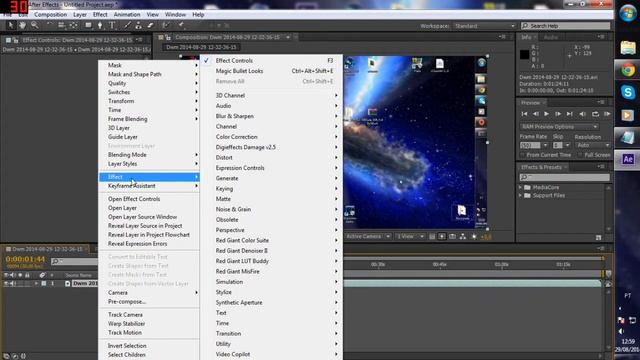Click the black color swatch in Info panel
640x360 pixels.
point(525,54)
